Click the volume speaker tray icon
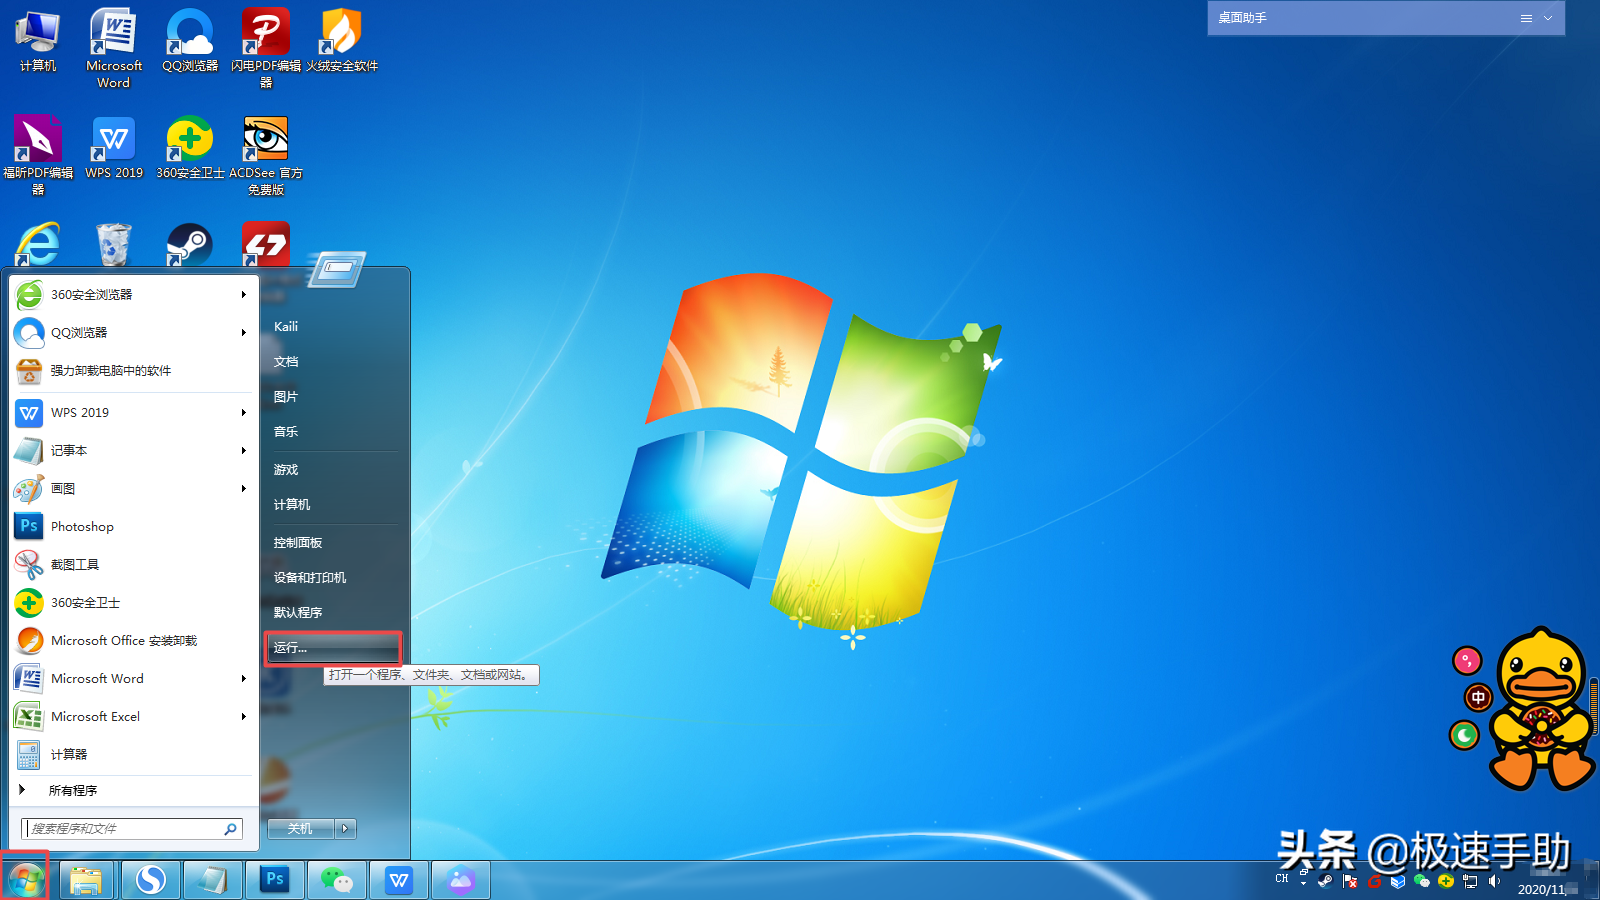This screenshot has height=900, width=1600. (x=1494, y=881)
